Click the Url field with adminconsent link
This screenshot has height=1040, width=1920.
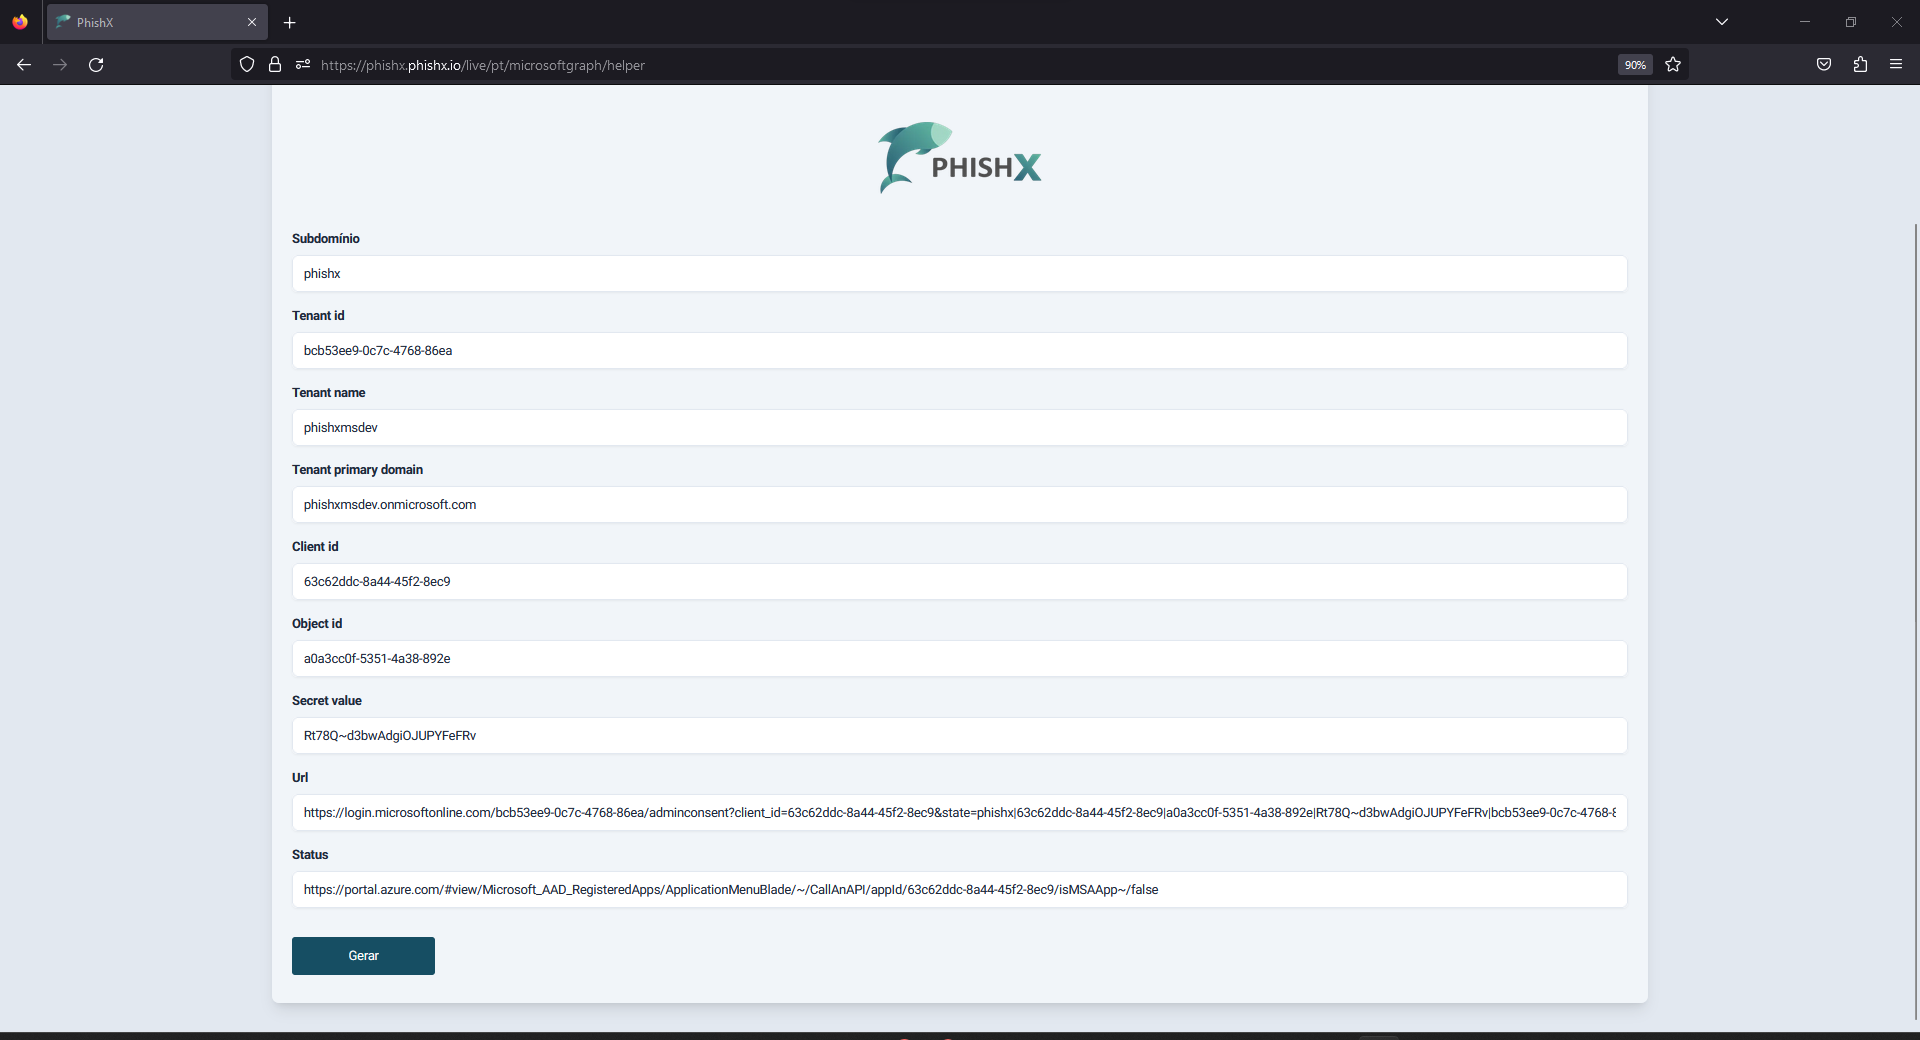click(960, 813)
